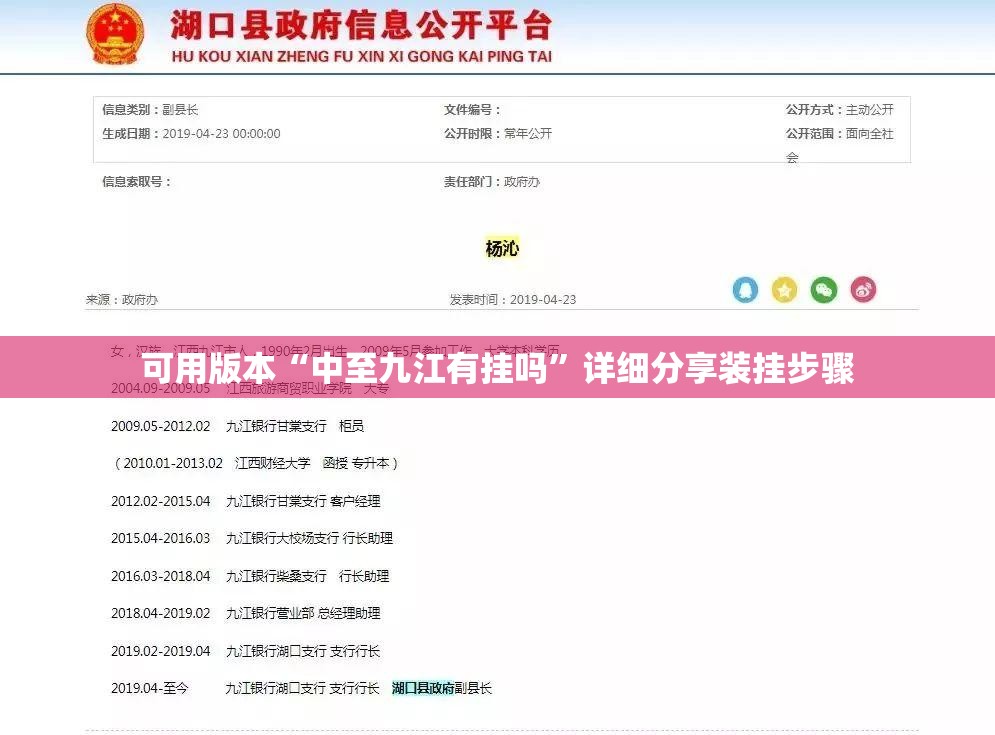Image resolution: width=995 pixels, height=735 pixels.
Task: Click row 2018.04-2019.02 营业部 总经理助理
Action: (246, 614)
